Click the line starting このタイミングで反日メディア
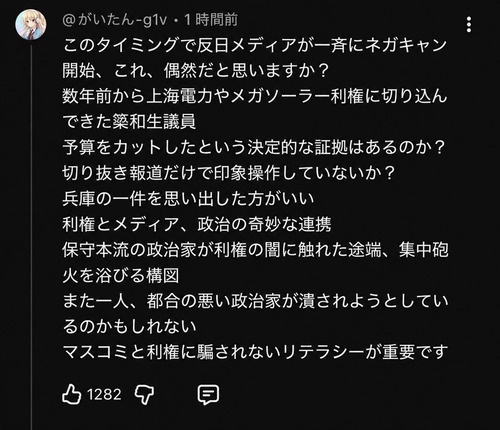The image size is (500, 430). click(x=255, y=45)
